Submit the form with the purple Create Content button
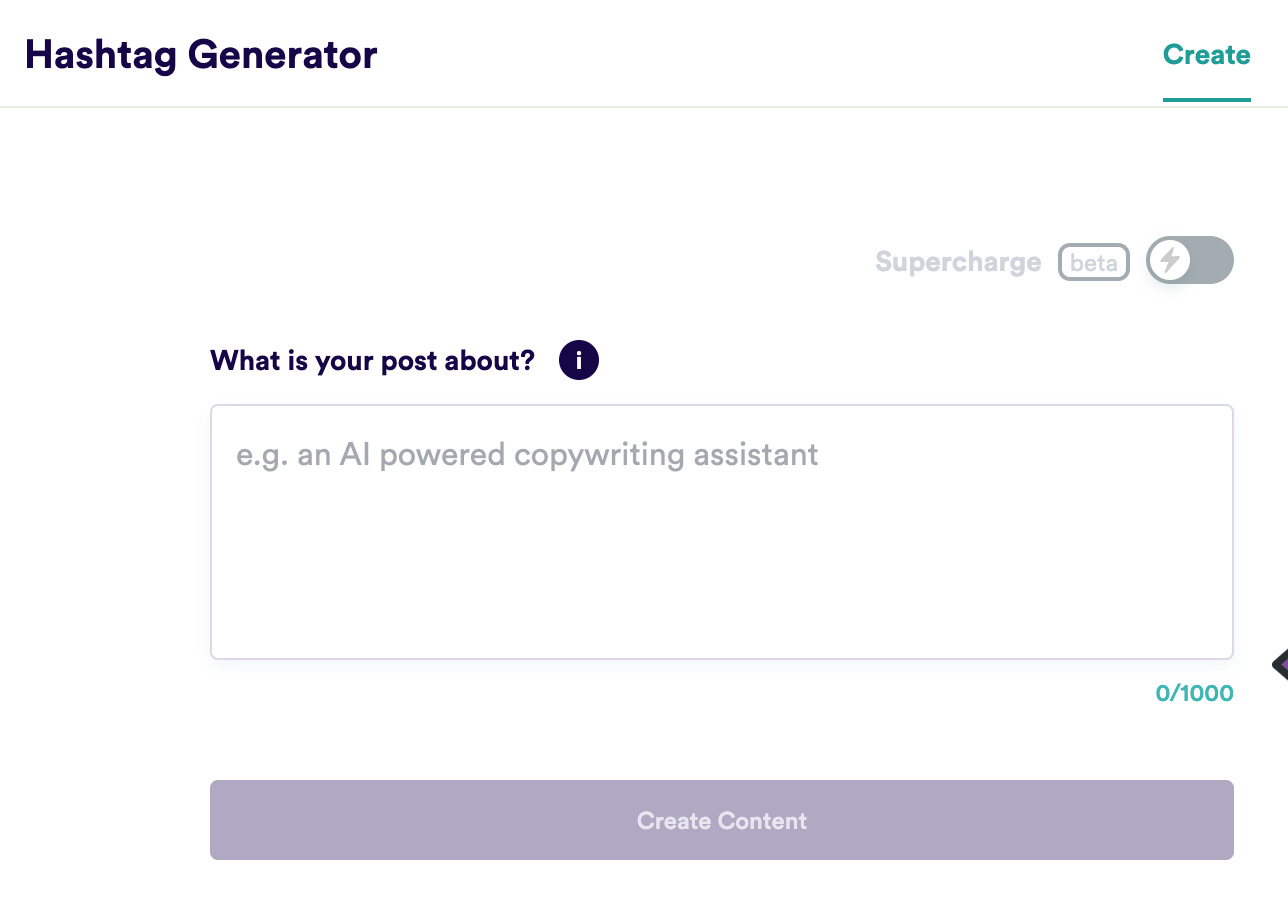Image resolution: width=1288 pixels, height=922 pixels. point(721,820)
